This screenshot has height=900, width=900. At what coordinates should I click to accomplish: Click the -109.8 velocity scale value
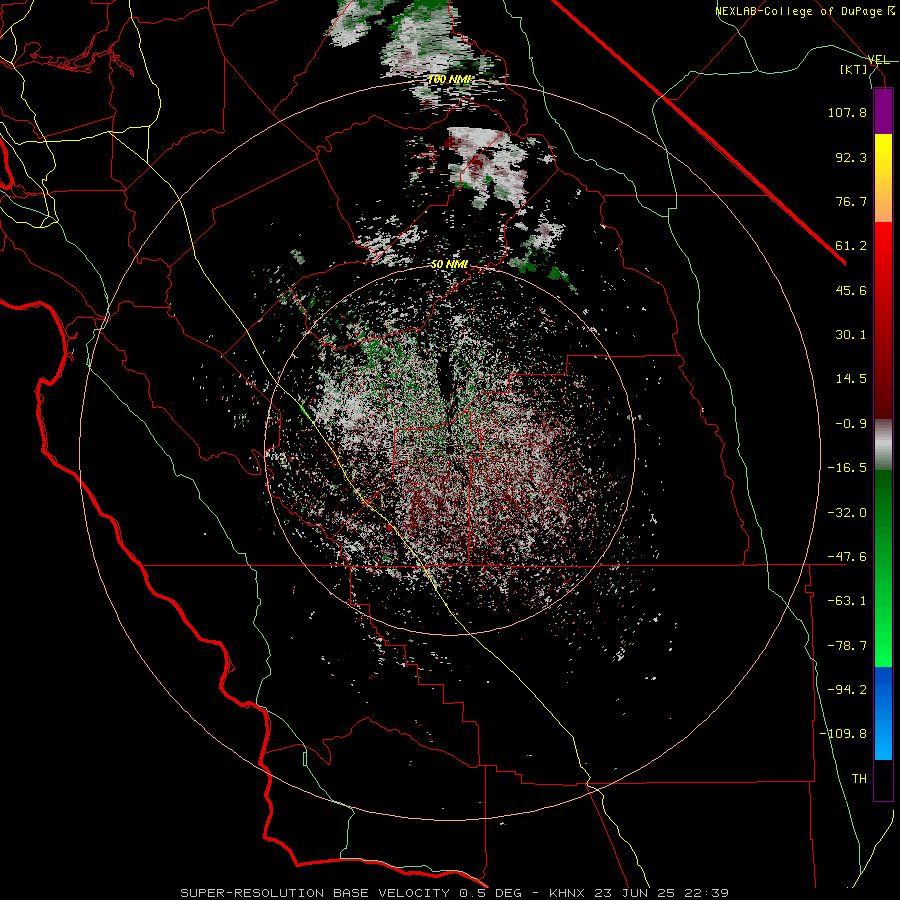tap(843, 734)
